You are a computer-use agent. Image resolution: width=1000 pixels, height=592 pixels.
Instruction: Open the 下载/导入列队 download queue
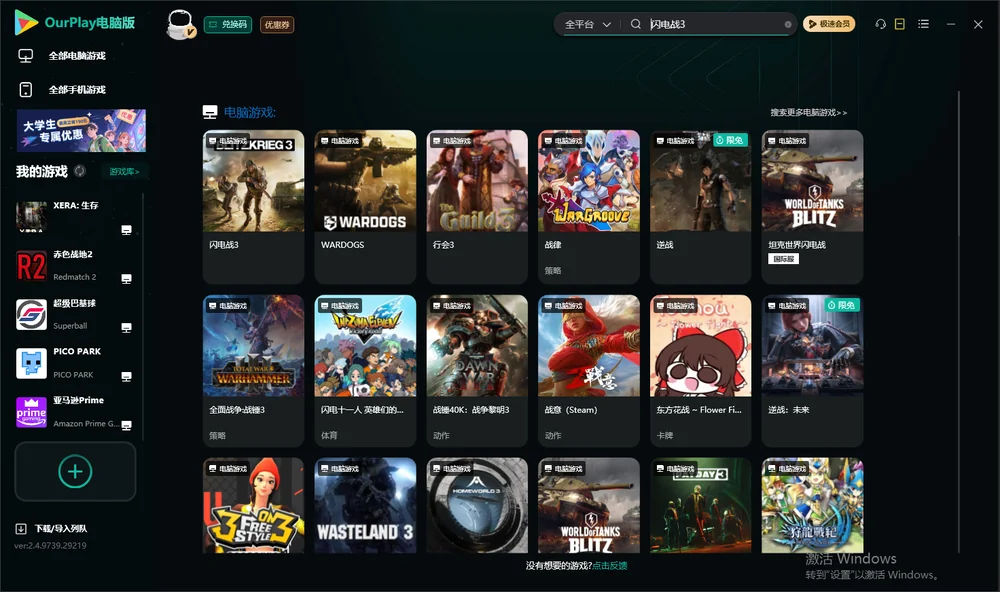tap(52, 529)
